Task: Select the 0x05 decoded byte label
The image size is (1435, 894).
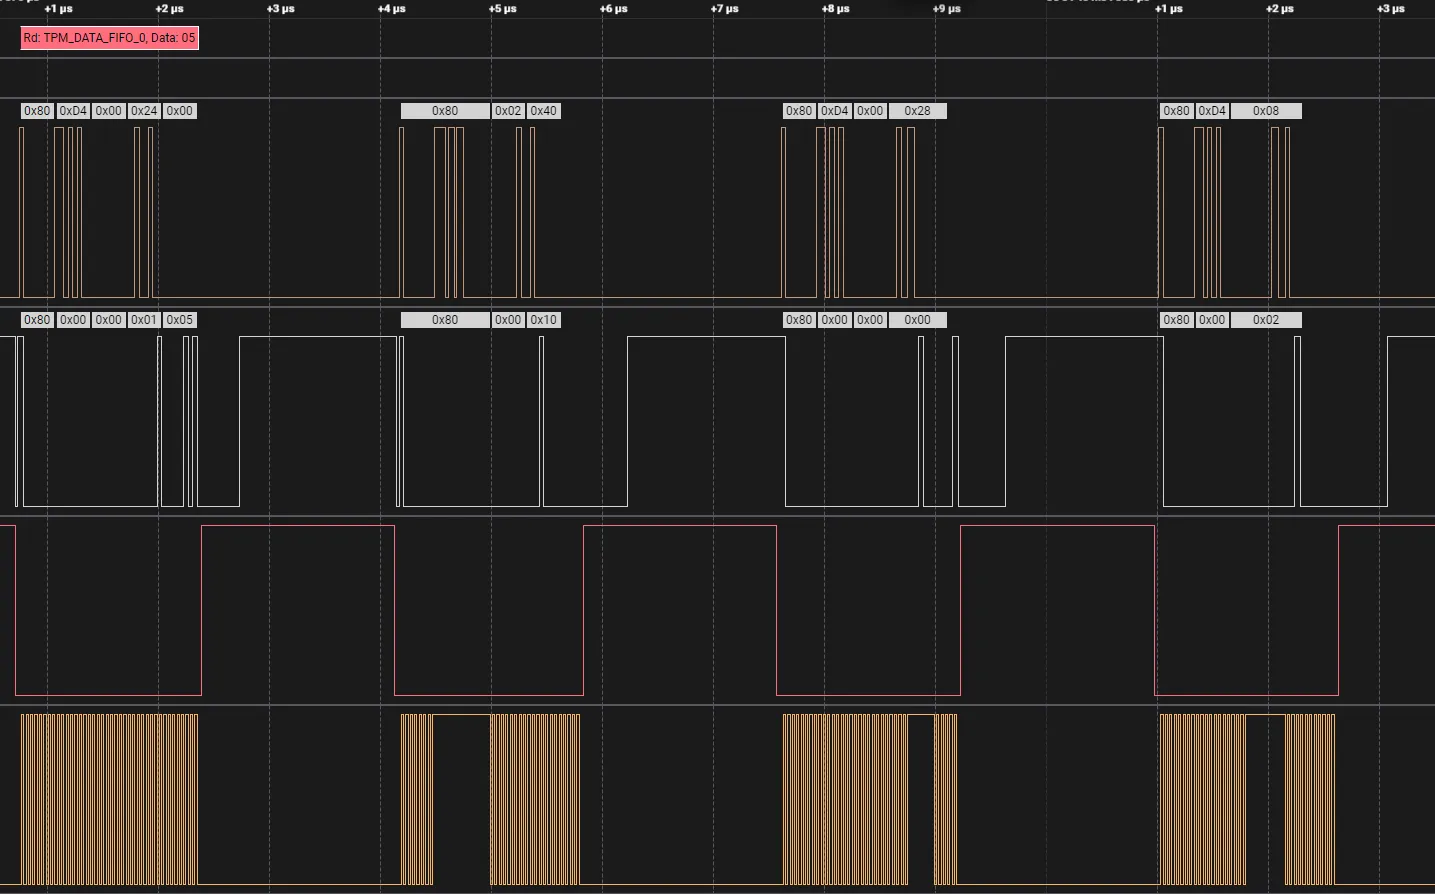Action: 180,320
